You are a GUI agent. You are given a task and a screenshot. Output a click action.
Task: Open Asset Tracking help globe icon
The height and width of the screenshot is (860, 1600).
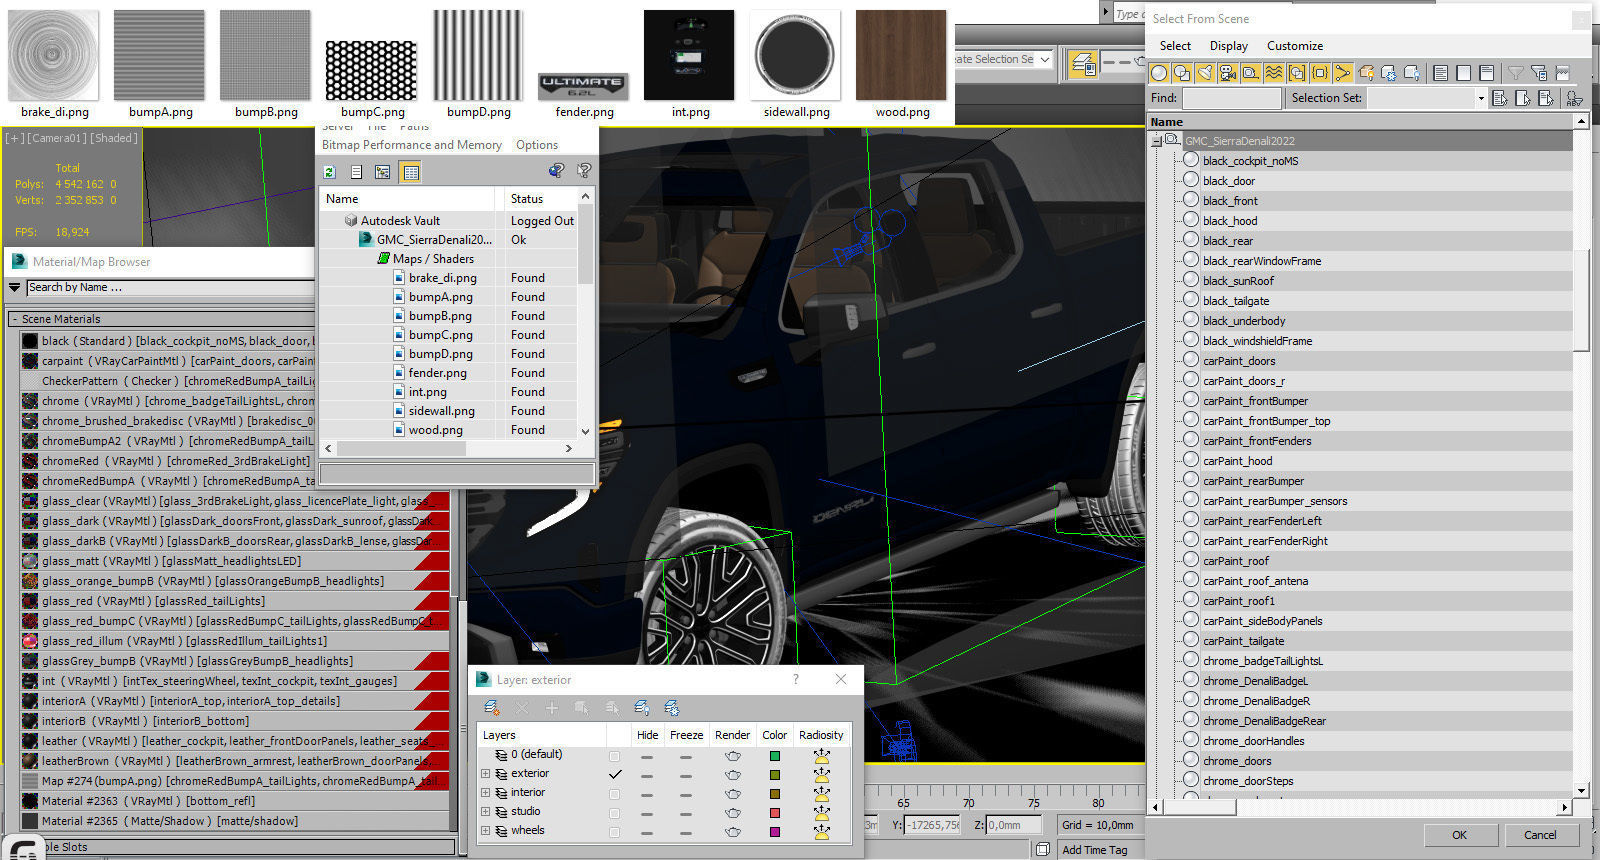pyautogui.click(x=556, y=171)
